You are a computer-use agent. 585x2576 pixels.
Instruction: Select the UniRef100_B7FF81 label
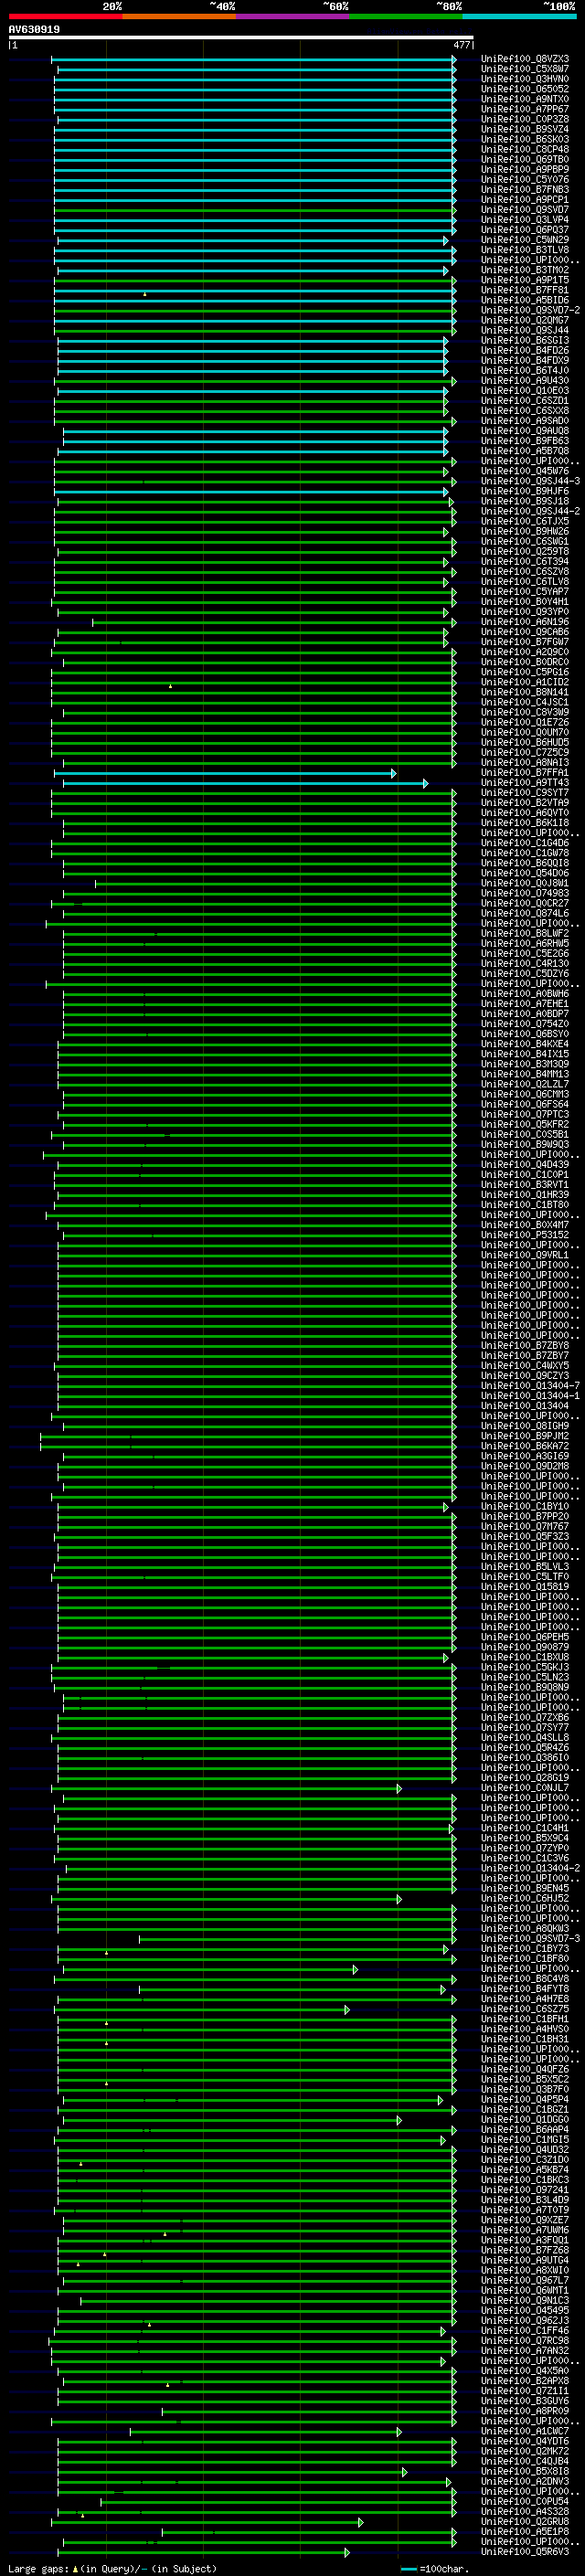click(x=524, y=290)
